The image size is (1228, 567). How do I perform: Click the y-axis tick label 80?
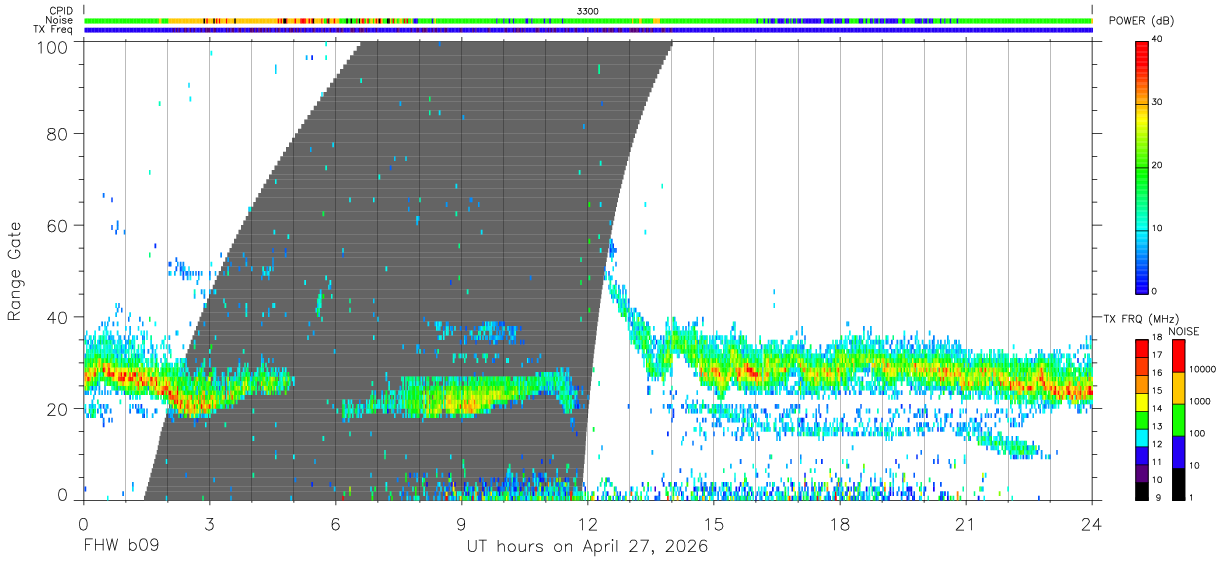coord(57,134)
